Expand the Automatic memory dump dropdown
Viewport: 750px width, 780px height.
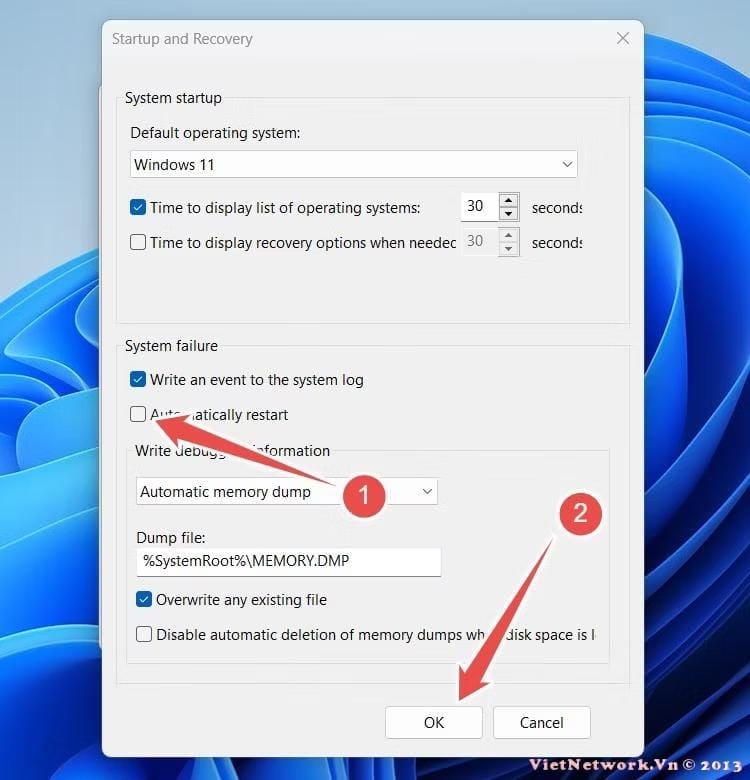(427, 491)
